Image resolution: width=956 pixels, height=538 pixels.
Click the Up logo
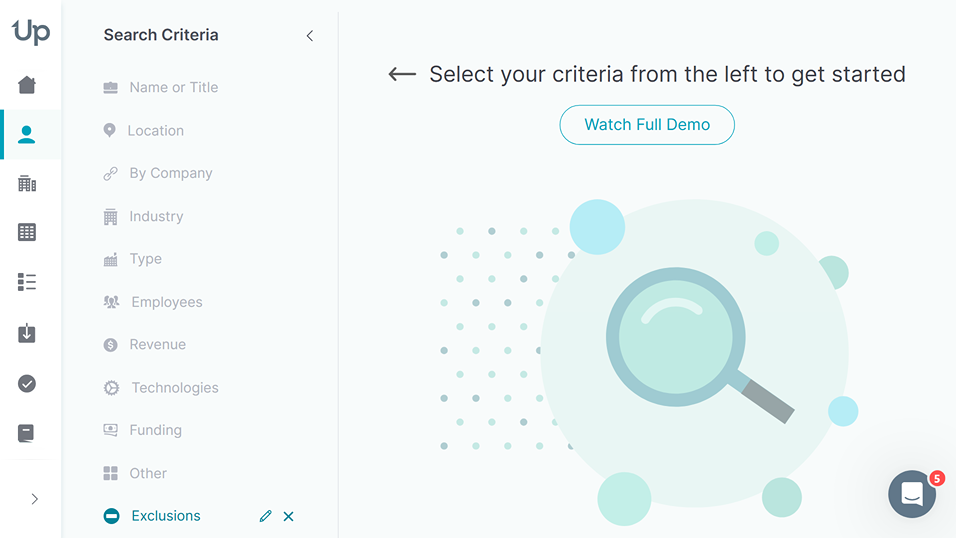[30, 32]
